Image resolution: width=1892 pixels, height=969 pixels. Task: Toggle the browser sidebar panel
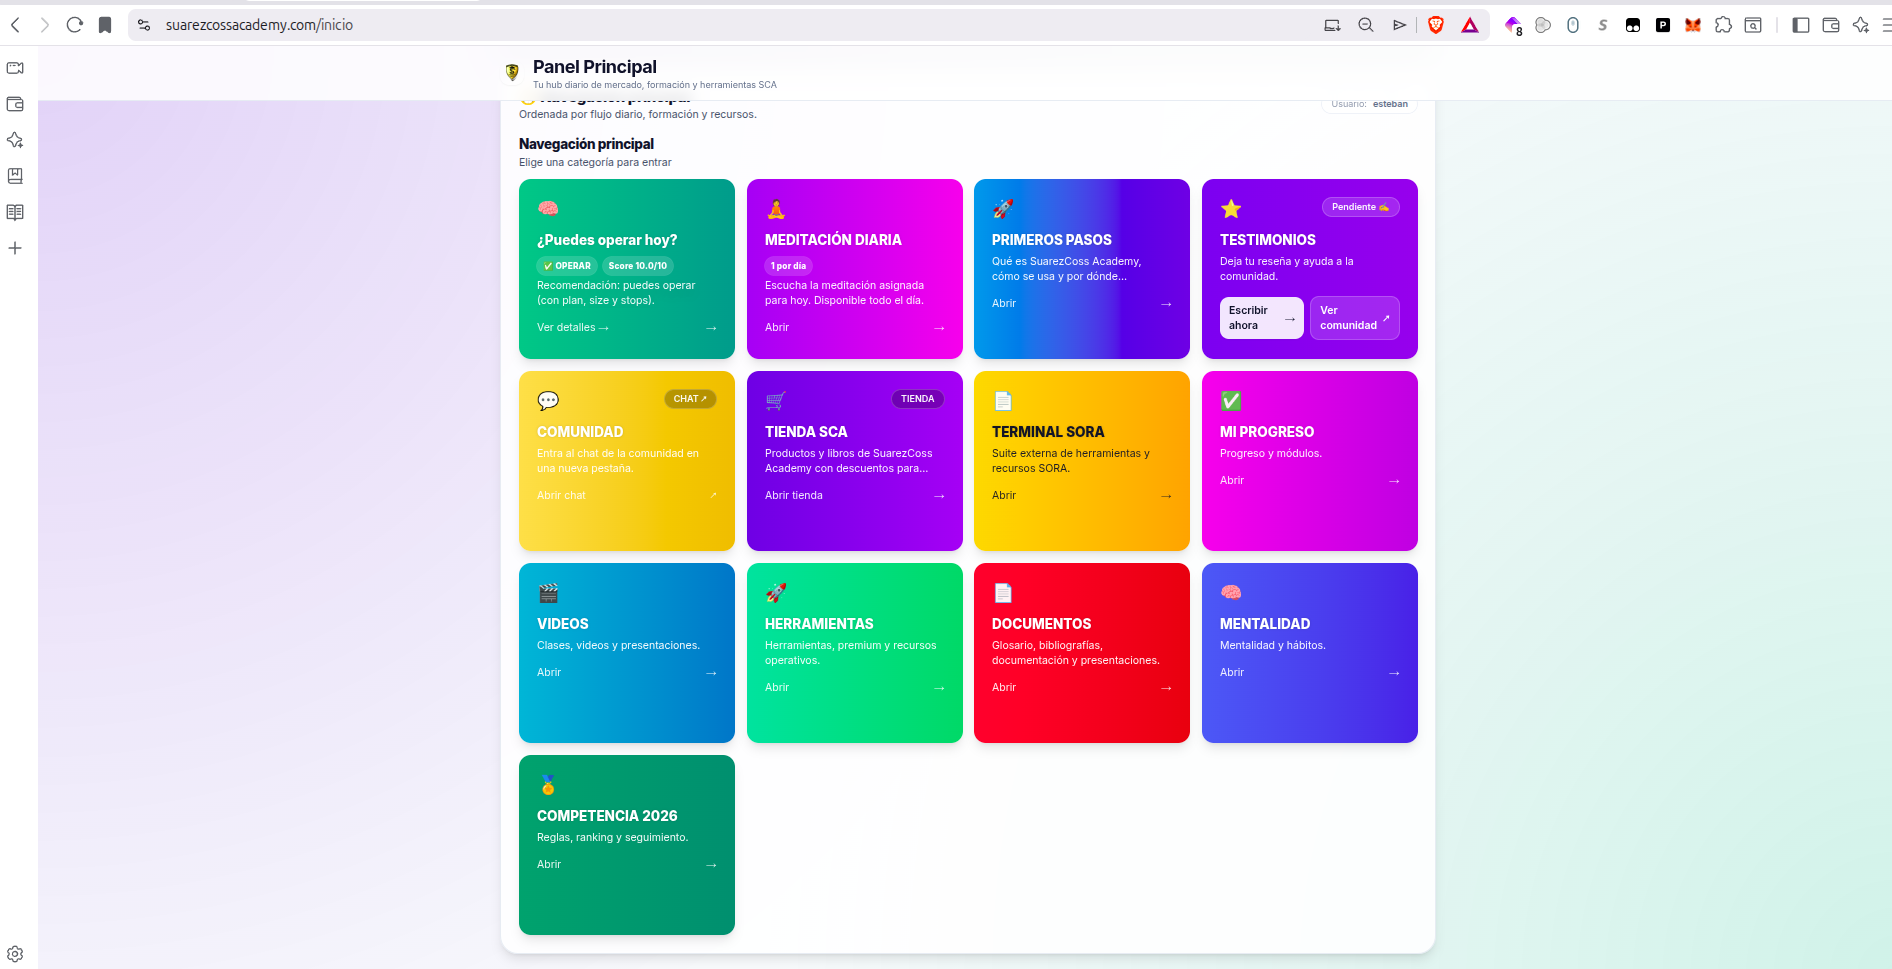click(x=1800, y=25)
